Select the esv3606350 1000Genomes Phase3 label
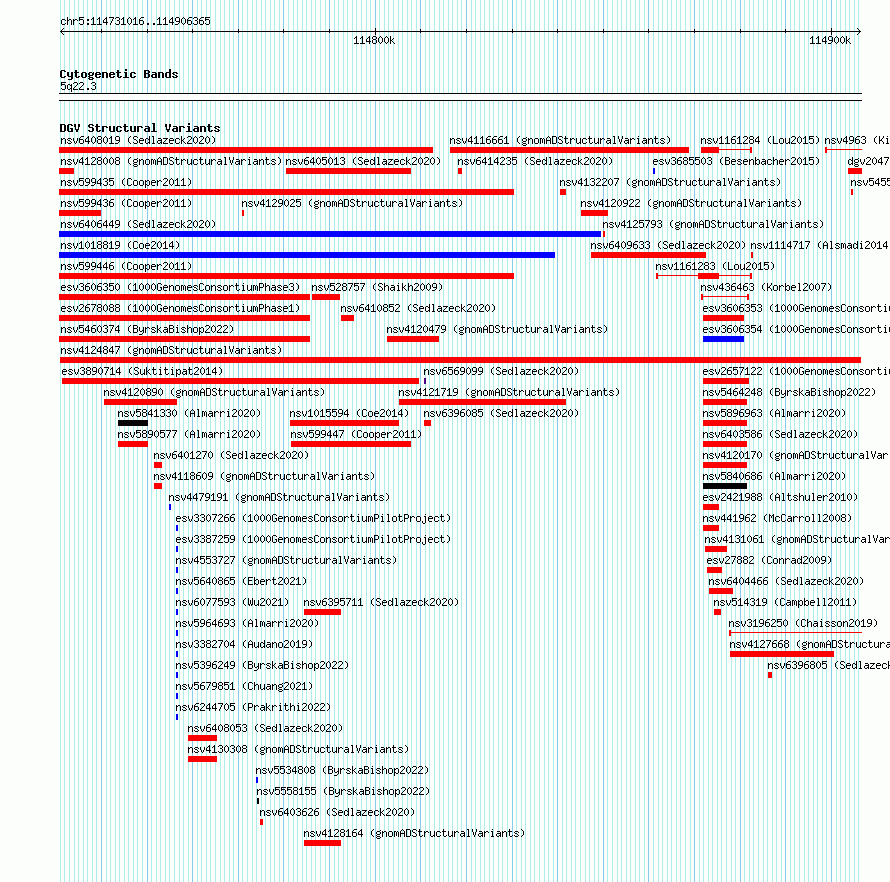This screenshot has height=882, width=890. click(x=180, y=287)
